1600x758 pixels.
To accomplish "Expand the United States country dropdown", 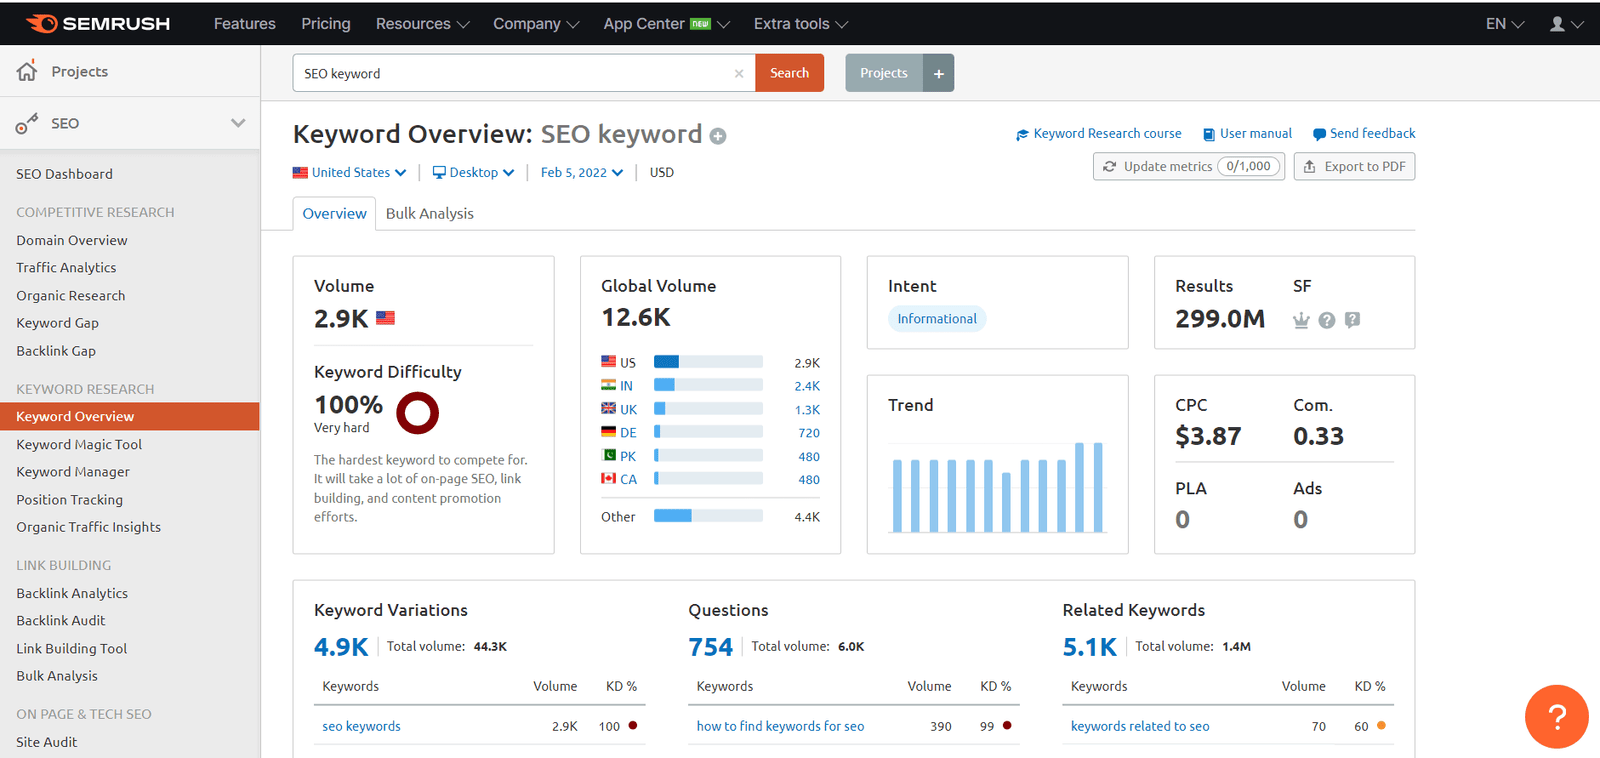I will tap(350, 172).
